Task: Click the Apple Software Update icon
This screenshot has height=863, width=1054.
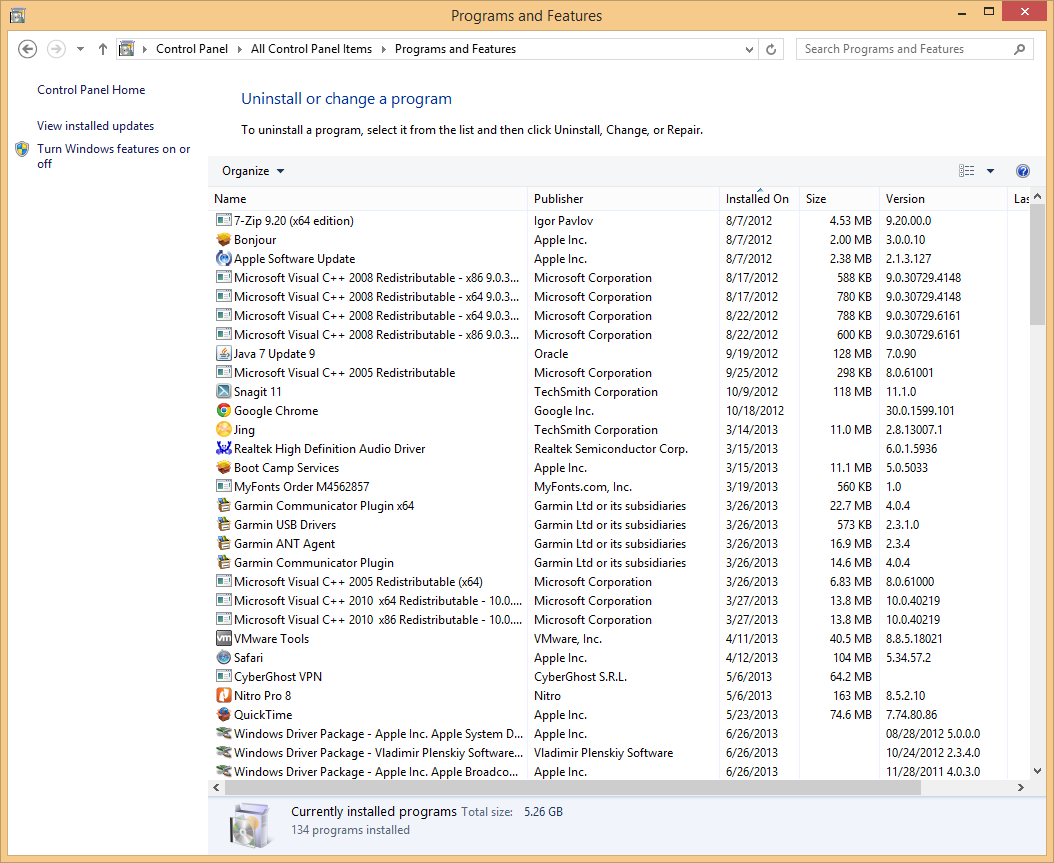Action: coord(223,259)
